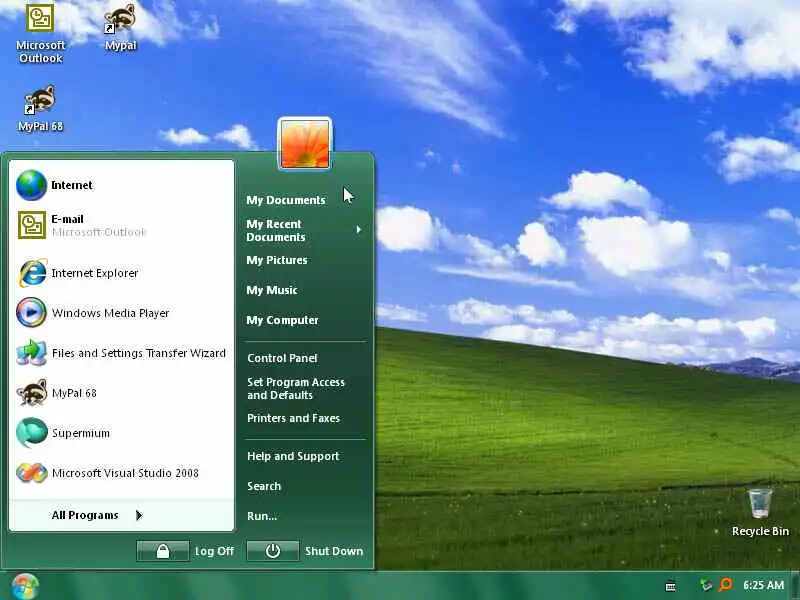800x600 pixels.
Task: Launch Microsoft Visual Studio 2008
Action: click(121, 473)
